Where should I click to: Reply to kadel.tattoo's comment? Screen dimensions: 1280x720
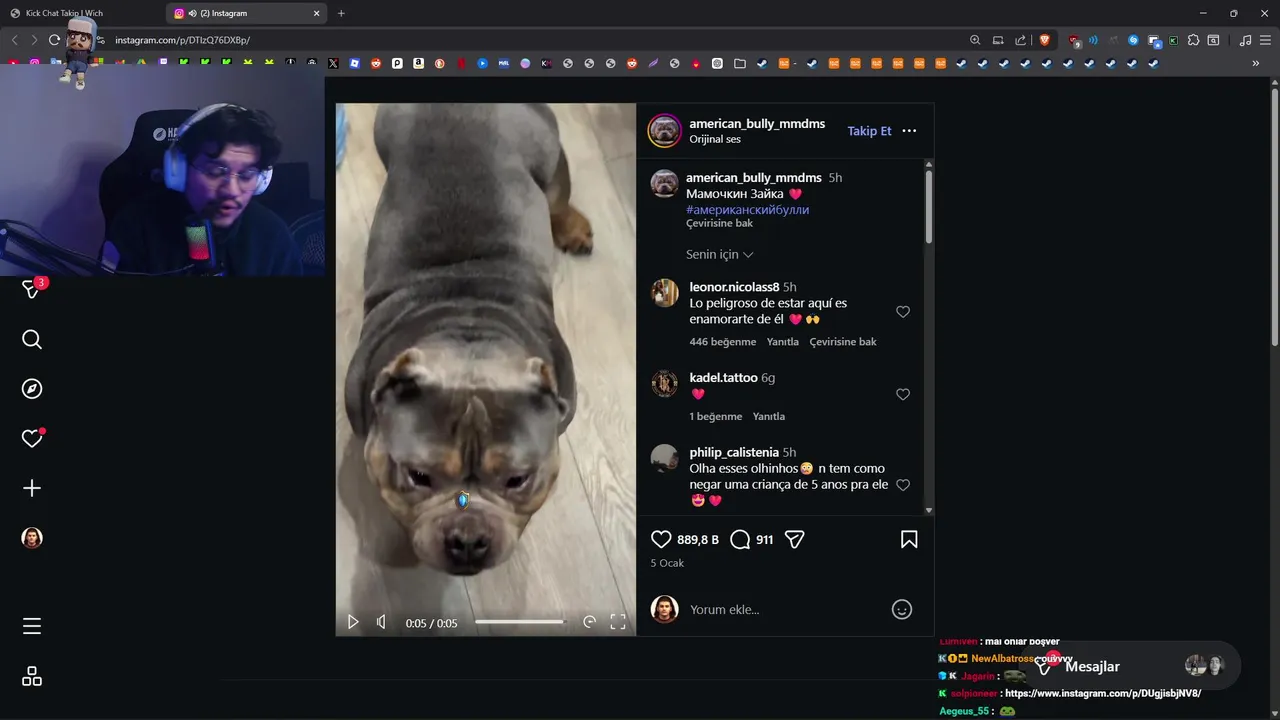[x=768, y=416]
